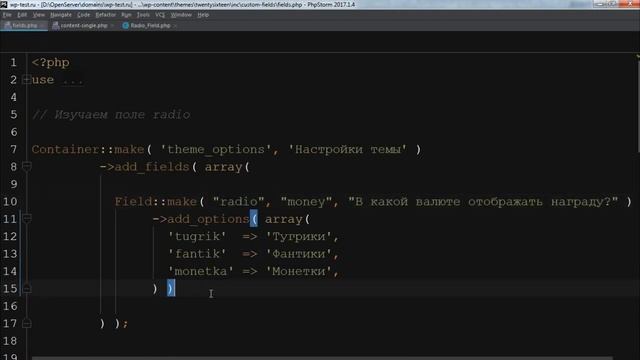Collapse the add_fields block at line 8
The height and width of the screenshot is (360, 640).
pyautogui.click(x=27, y=167)
